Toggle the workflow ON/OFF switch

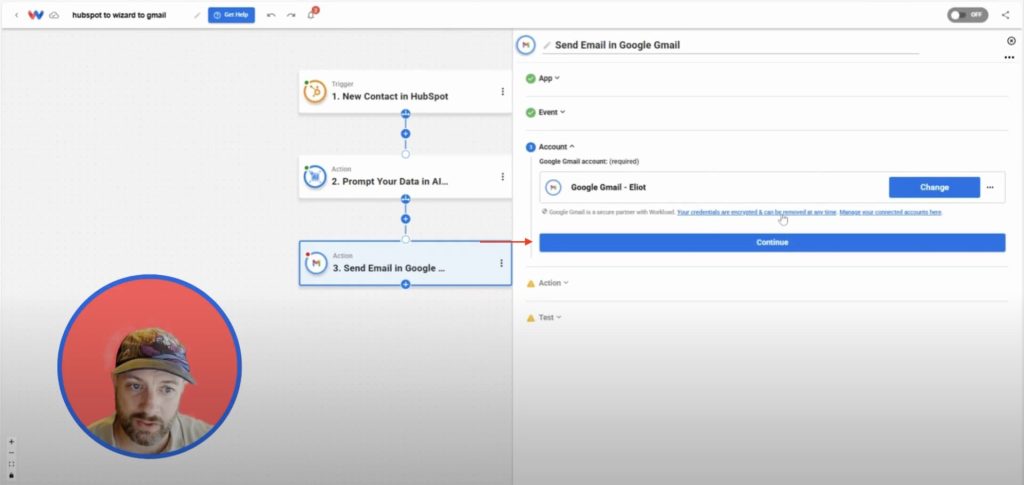tap(968, 15)
